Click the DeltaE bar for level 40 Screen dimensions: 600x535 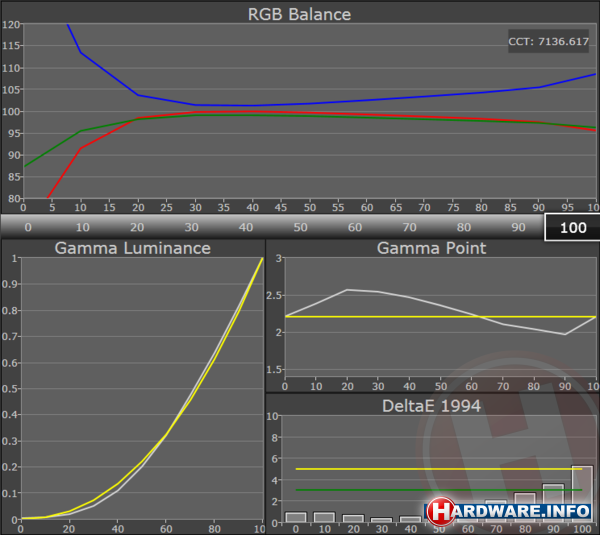(x=410, y=519)
